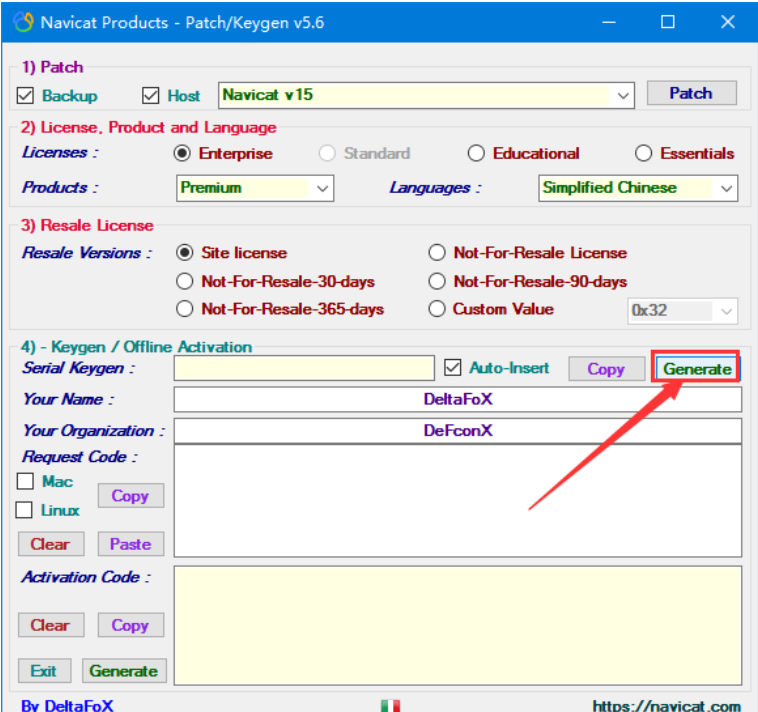
Task: Select the Educational license option
Action: click(476, 153)
